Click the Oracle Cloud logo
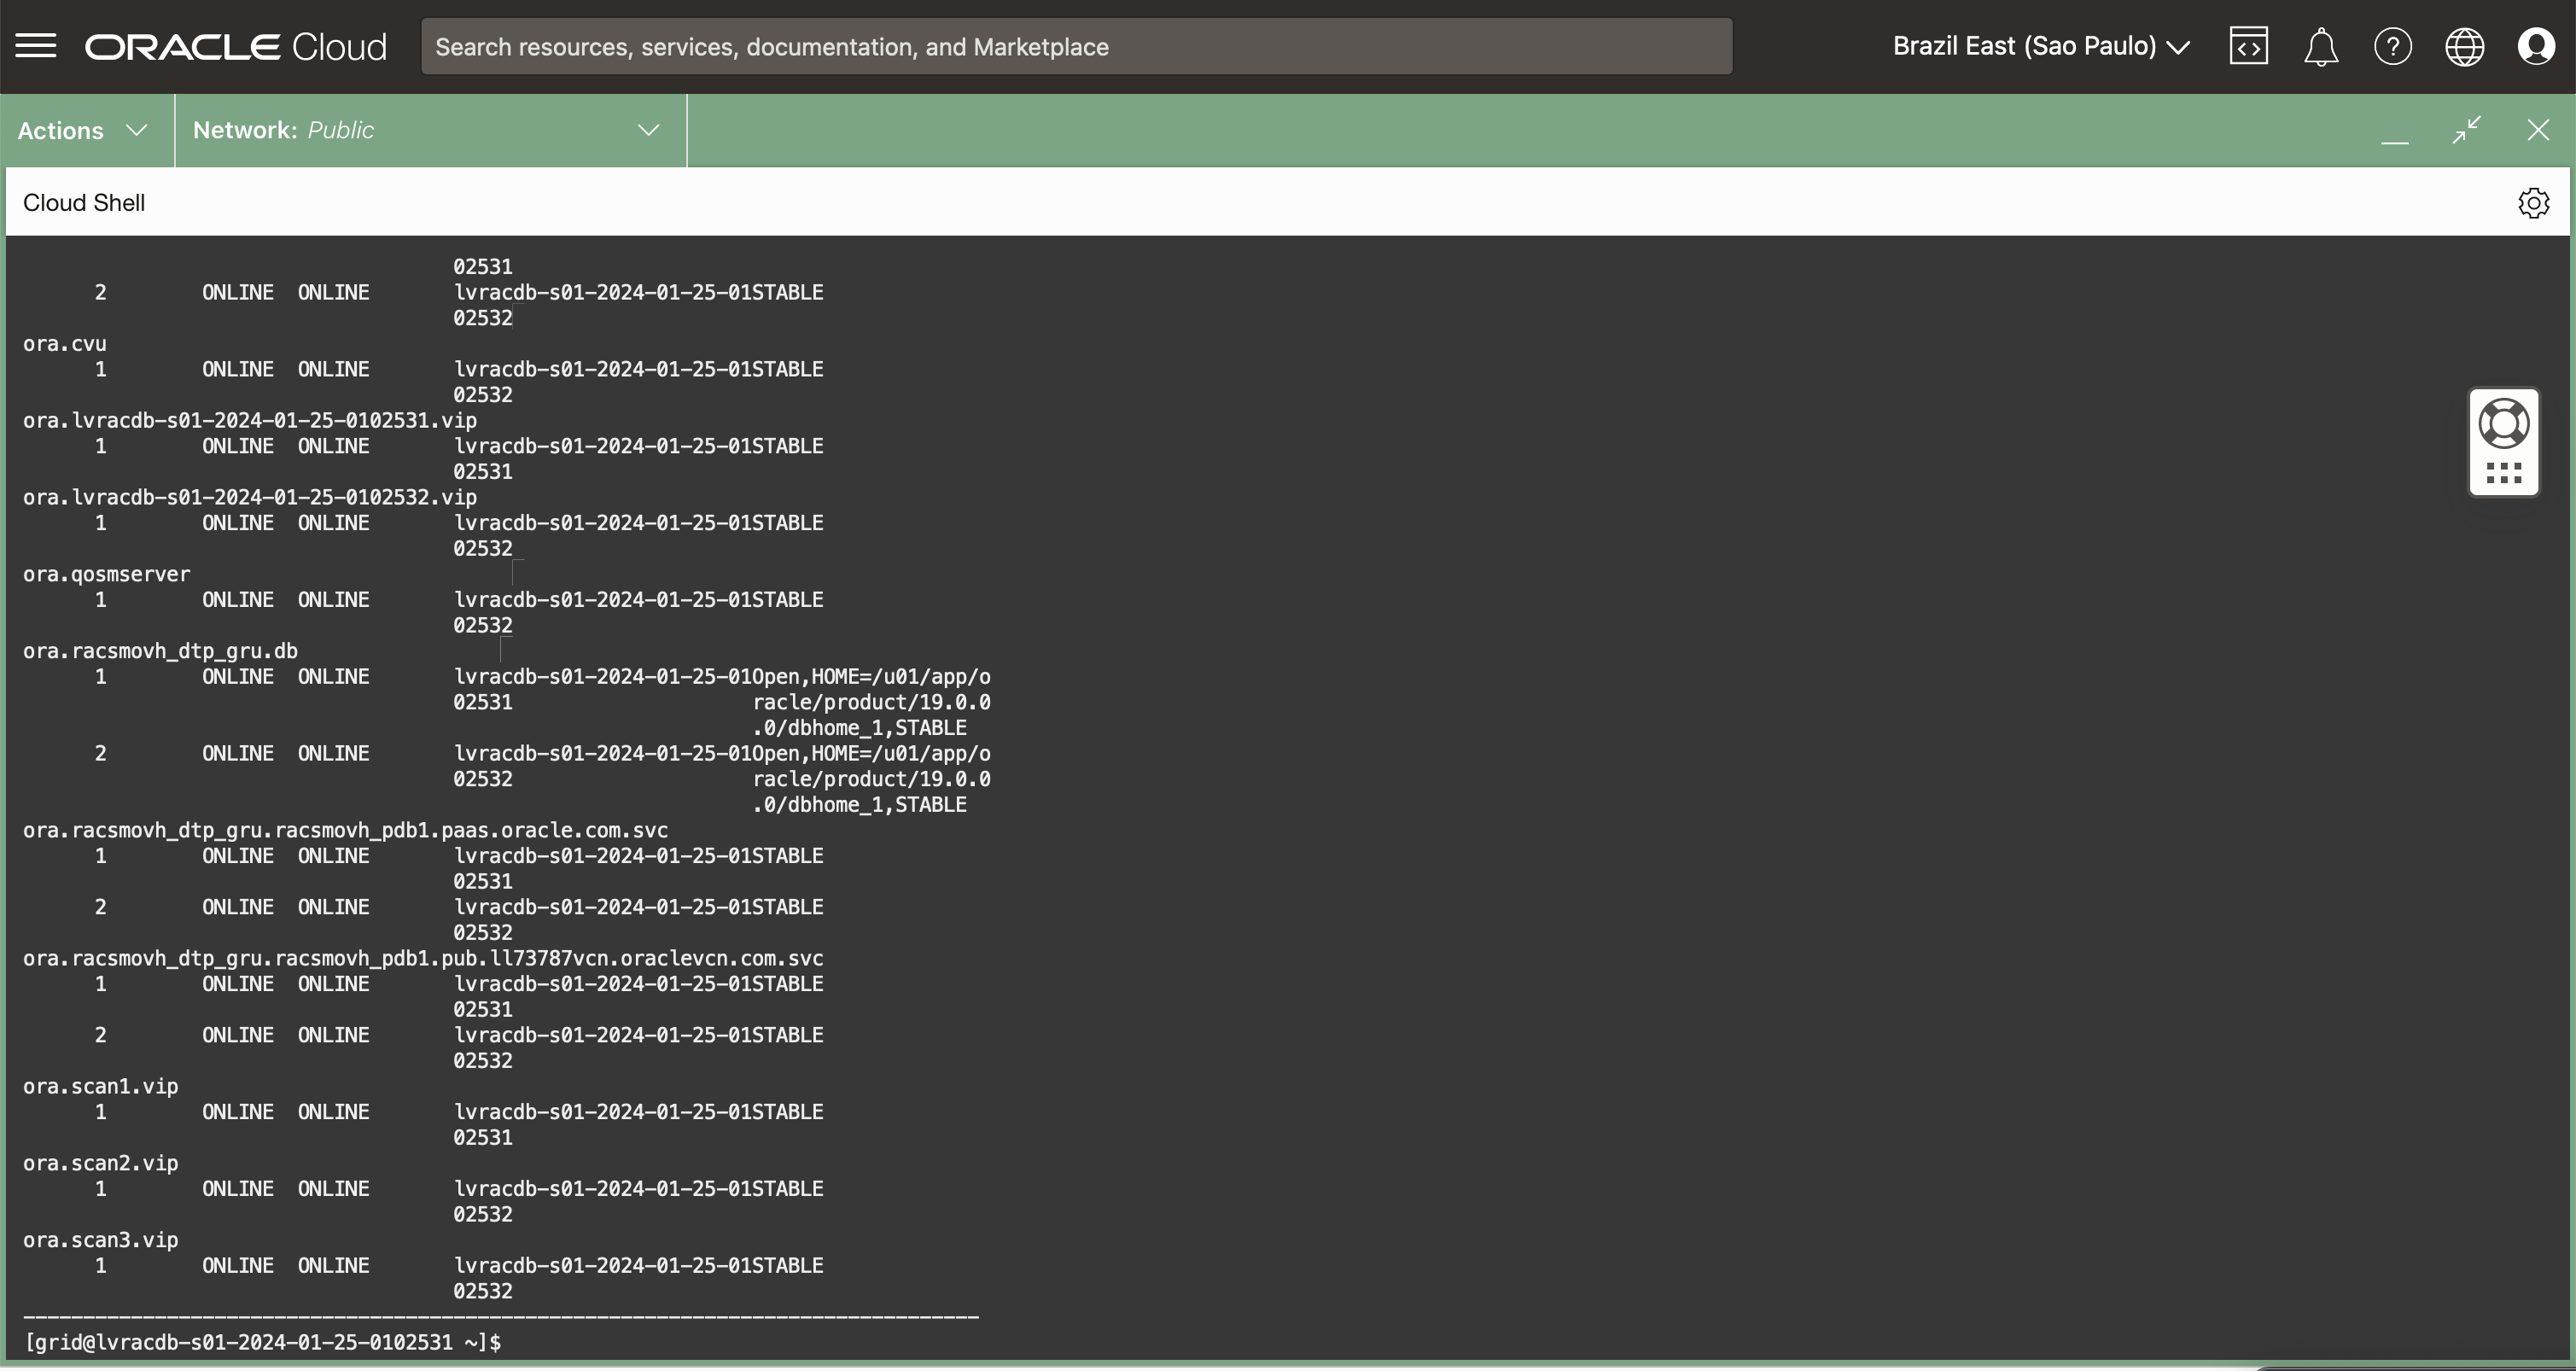 pos(236,47)
